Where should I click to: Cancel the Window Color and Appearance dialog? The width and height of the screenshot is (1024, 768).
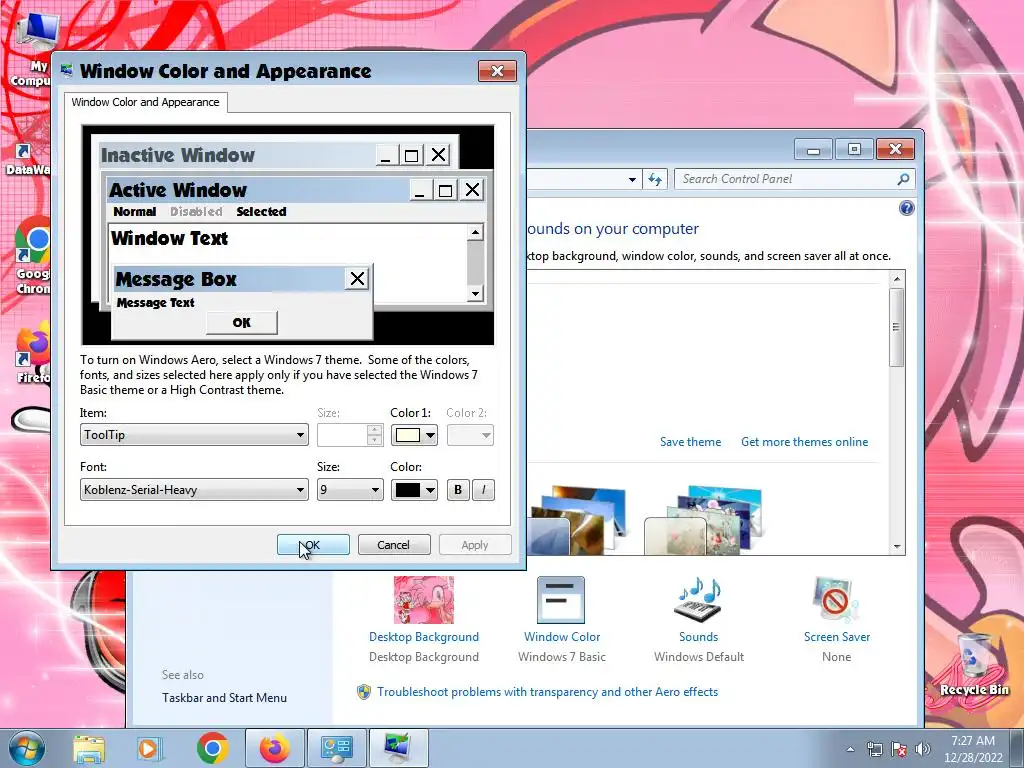394,545
